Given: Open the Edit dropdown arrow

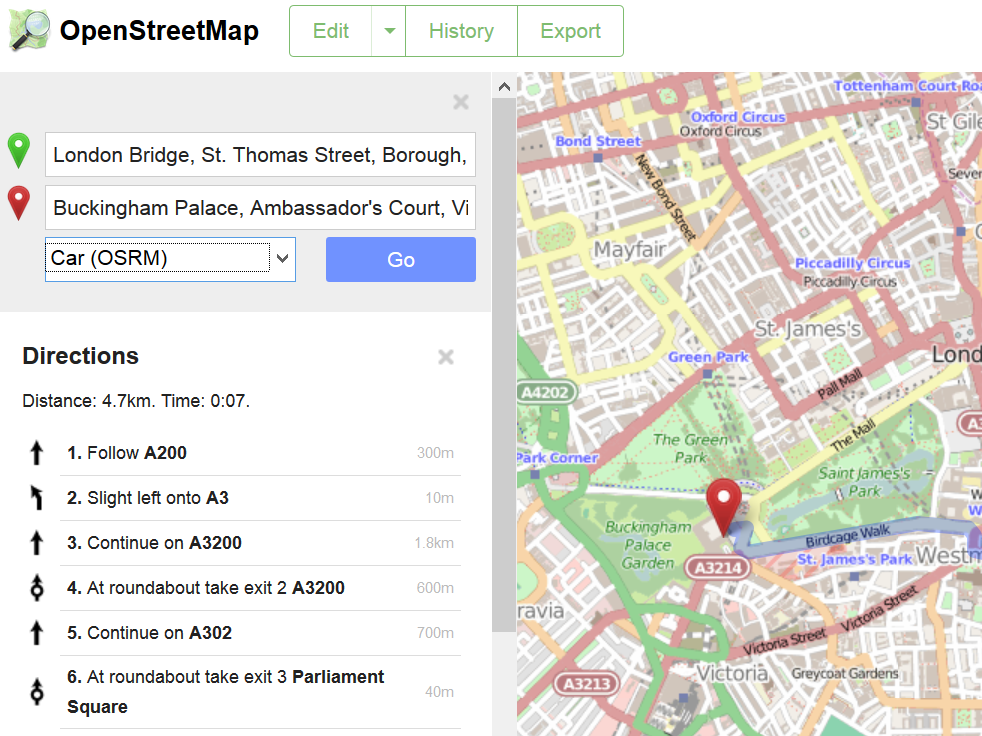Looking at the screenshot, I should 390,31.
